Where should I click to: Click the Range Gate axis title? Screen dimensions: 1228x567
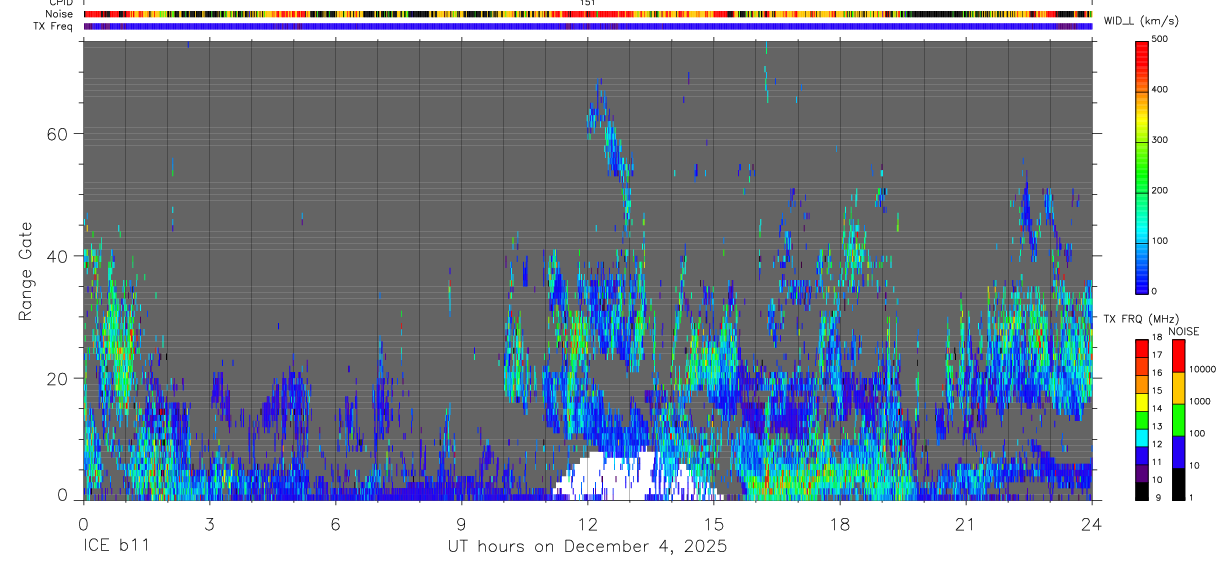pos(26,271)
